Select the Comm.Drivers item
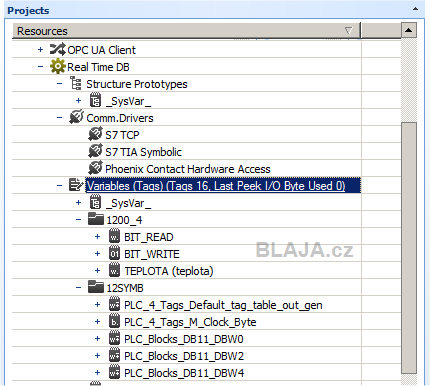 point(120,118)
